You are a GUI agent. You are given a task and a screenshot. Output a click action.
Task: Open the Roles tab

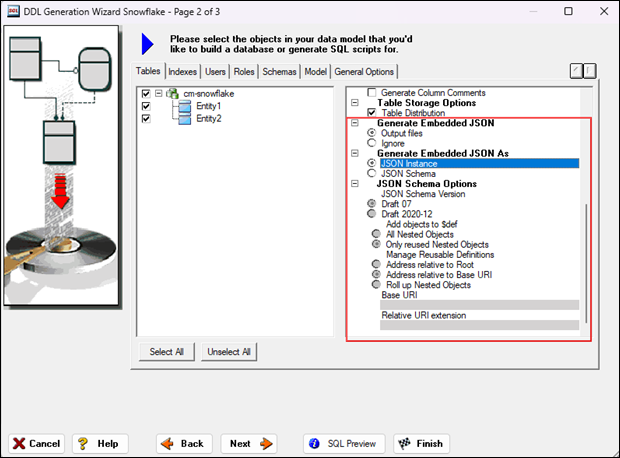pos(244,72)
